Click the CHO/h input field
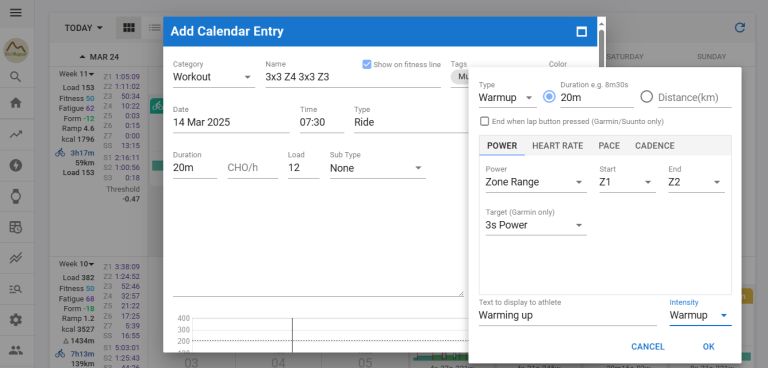768x368 pixels. pos(253,168)
